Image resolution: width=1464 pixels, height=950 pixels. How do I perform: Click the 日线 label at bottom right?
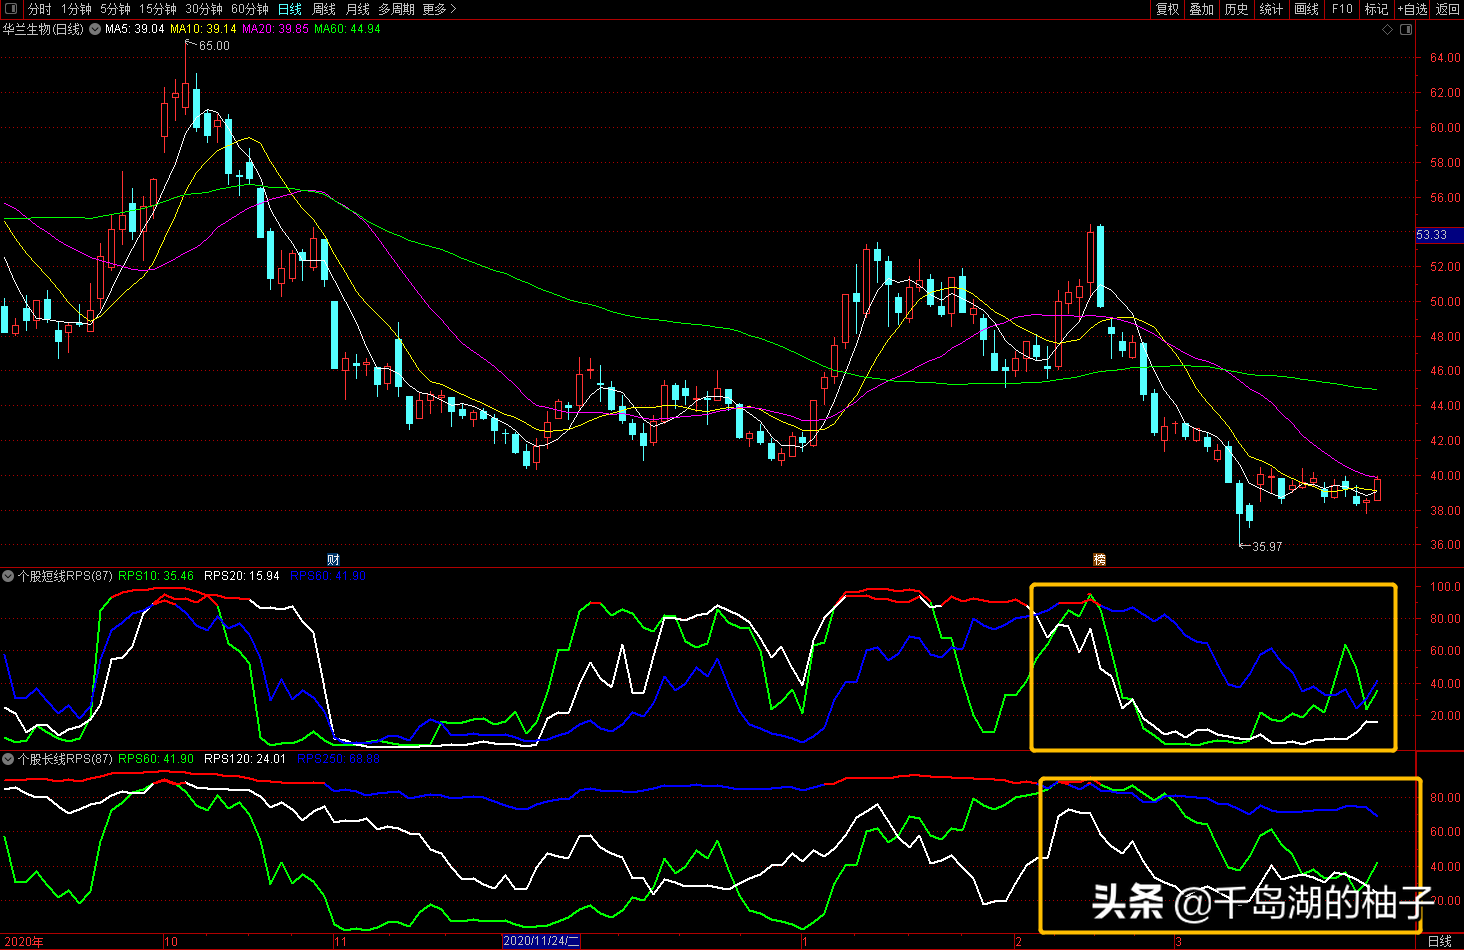(1440, 942)
